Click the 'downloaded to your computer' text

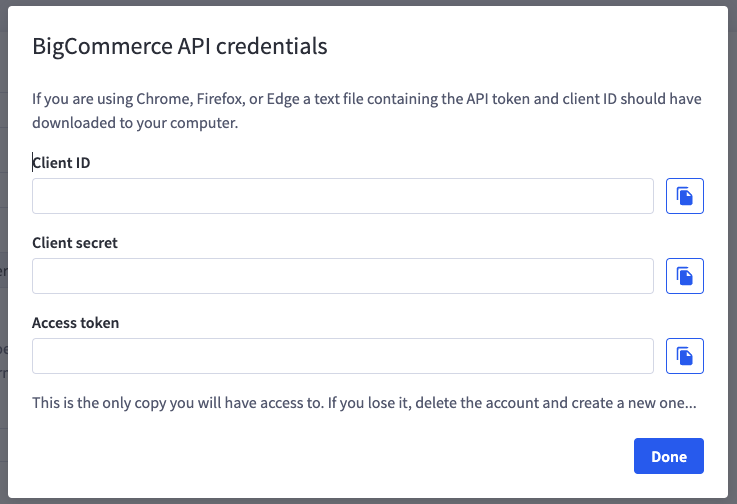pyautogui.click(x=135, y=123)
